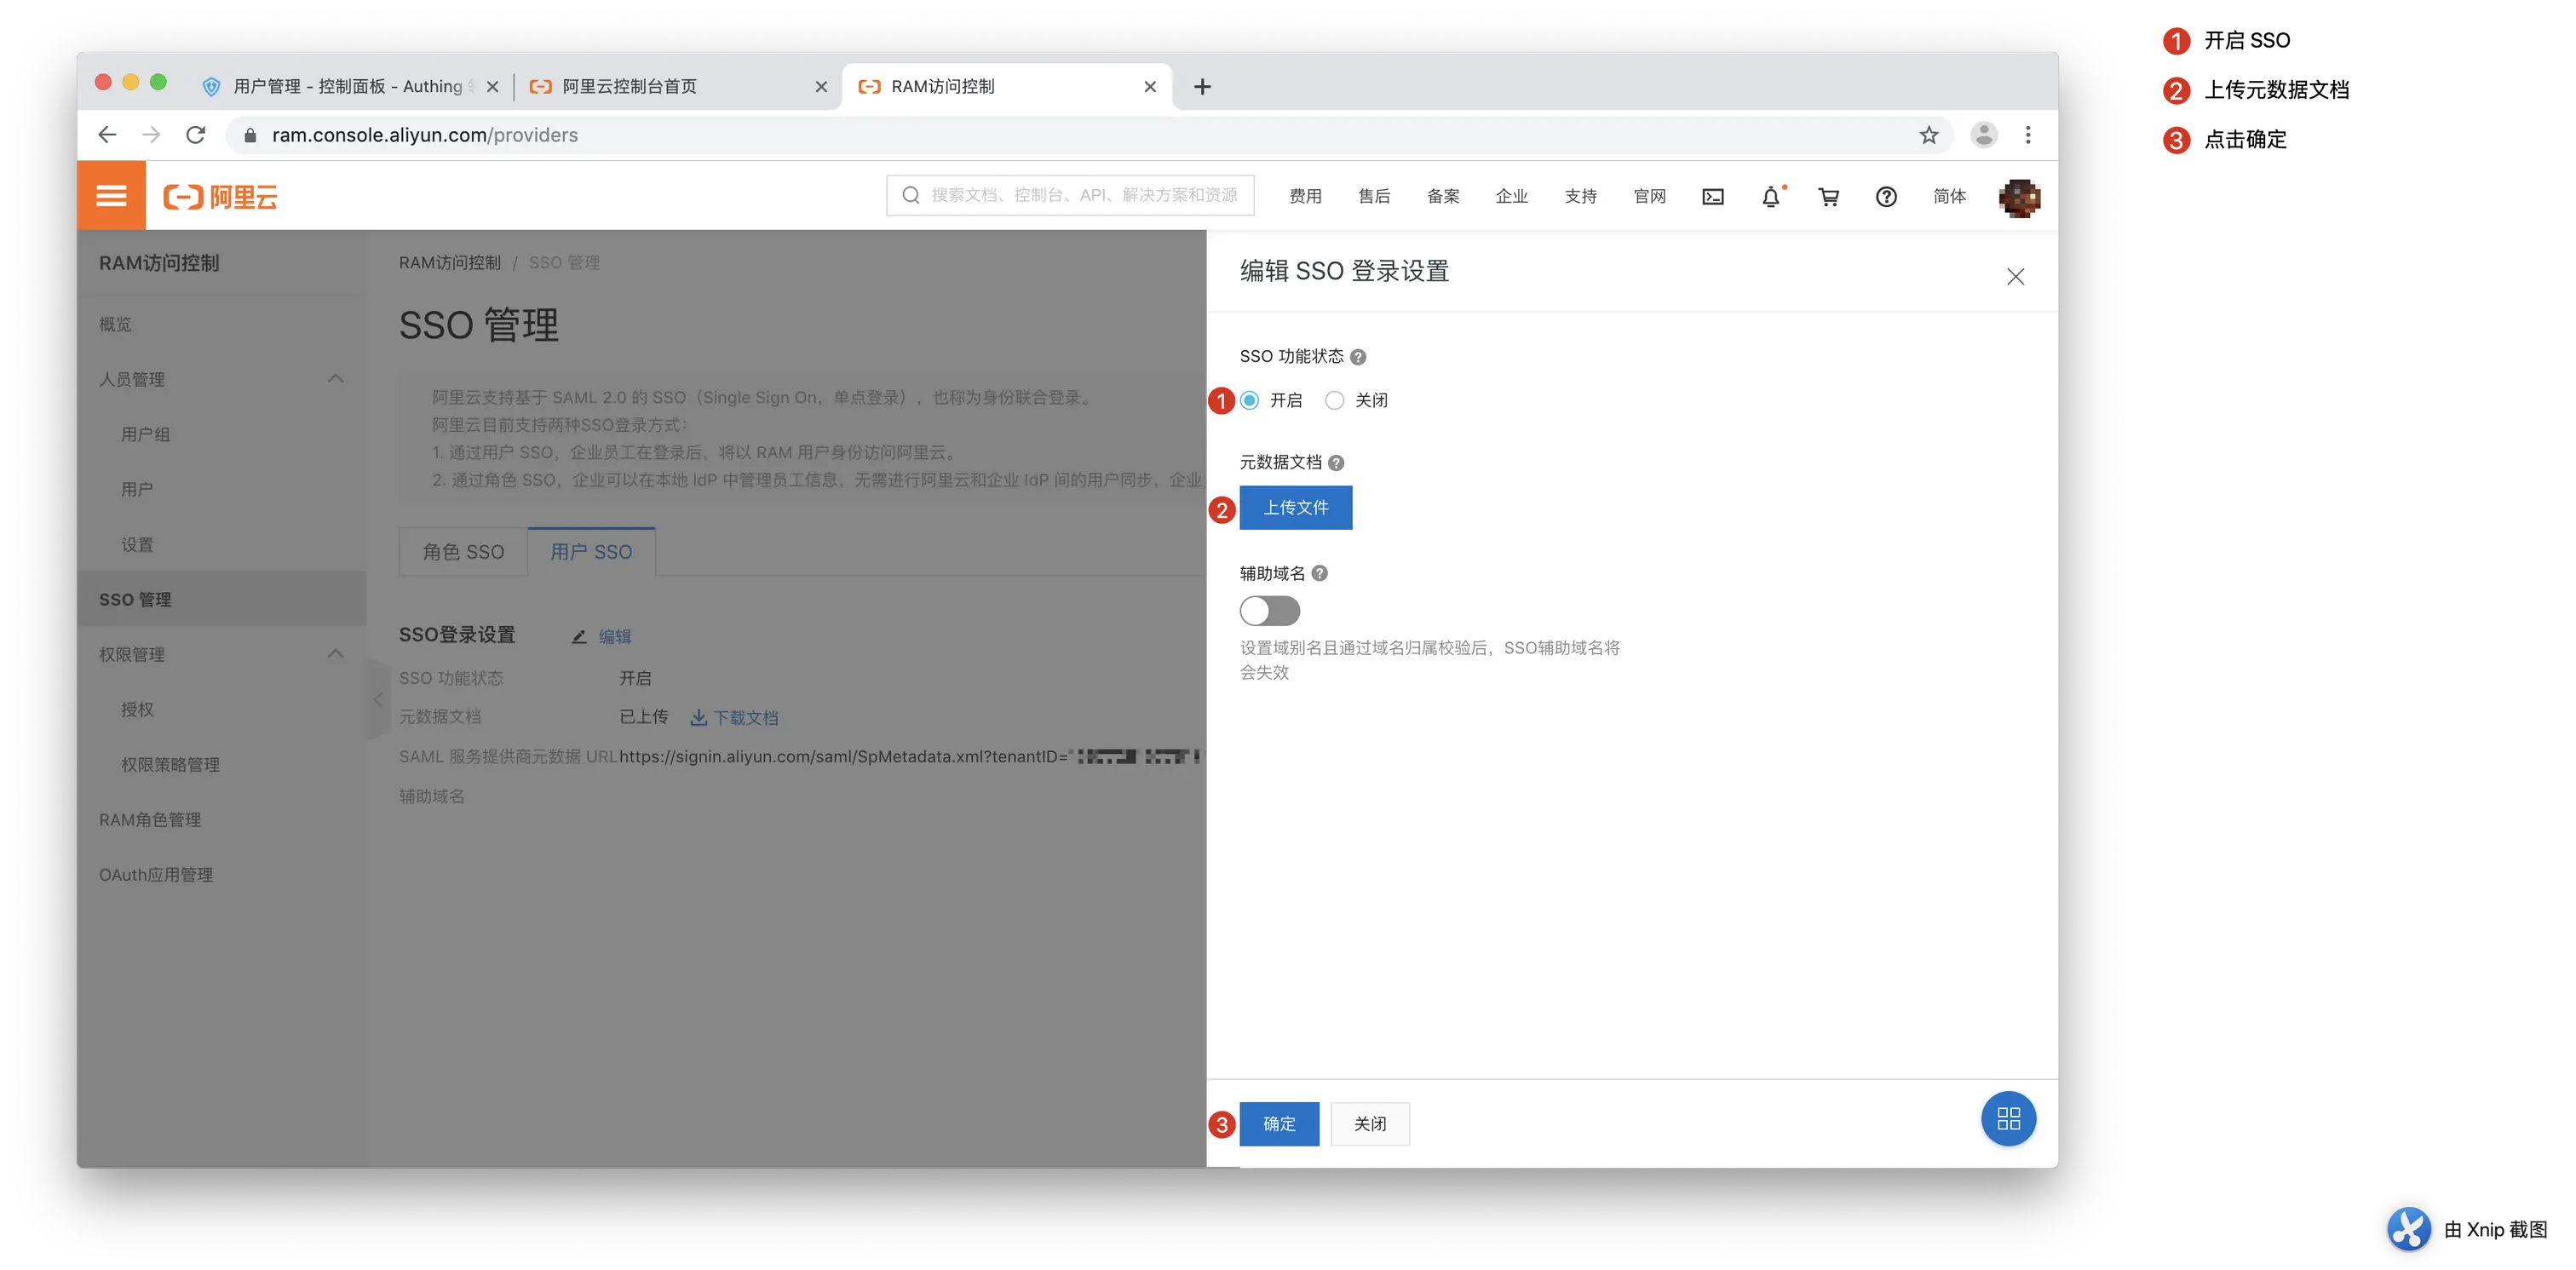
Task: Bookmark page with star icon
Action: tap(1928, 135)
